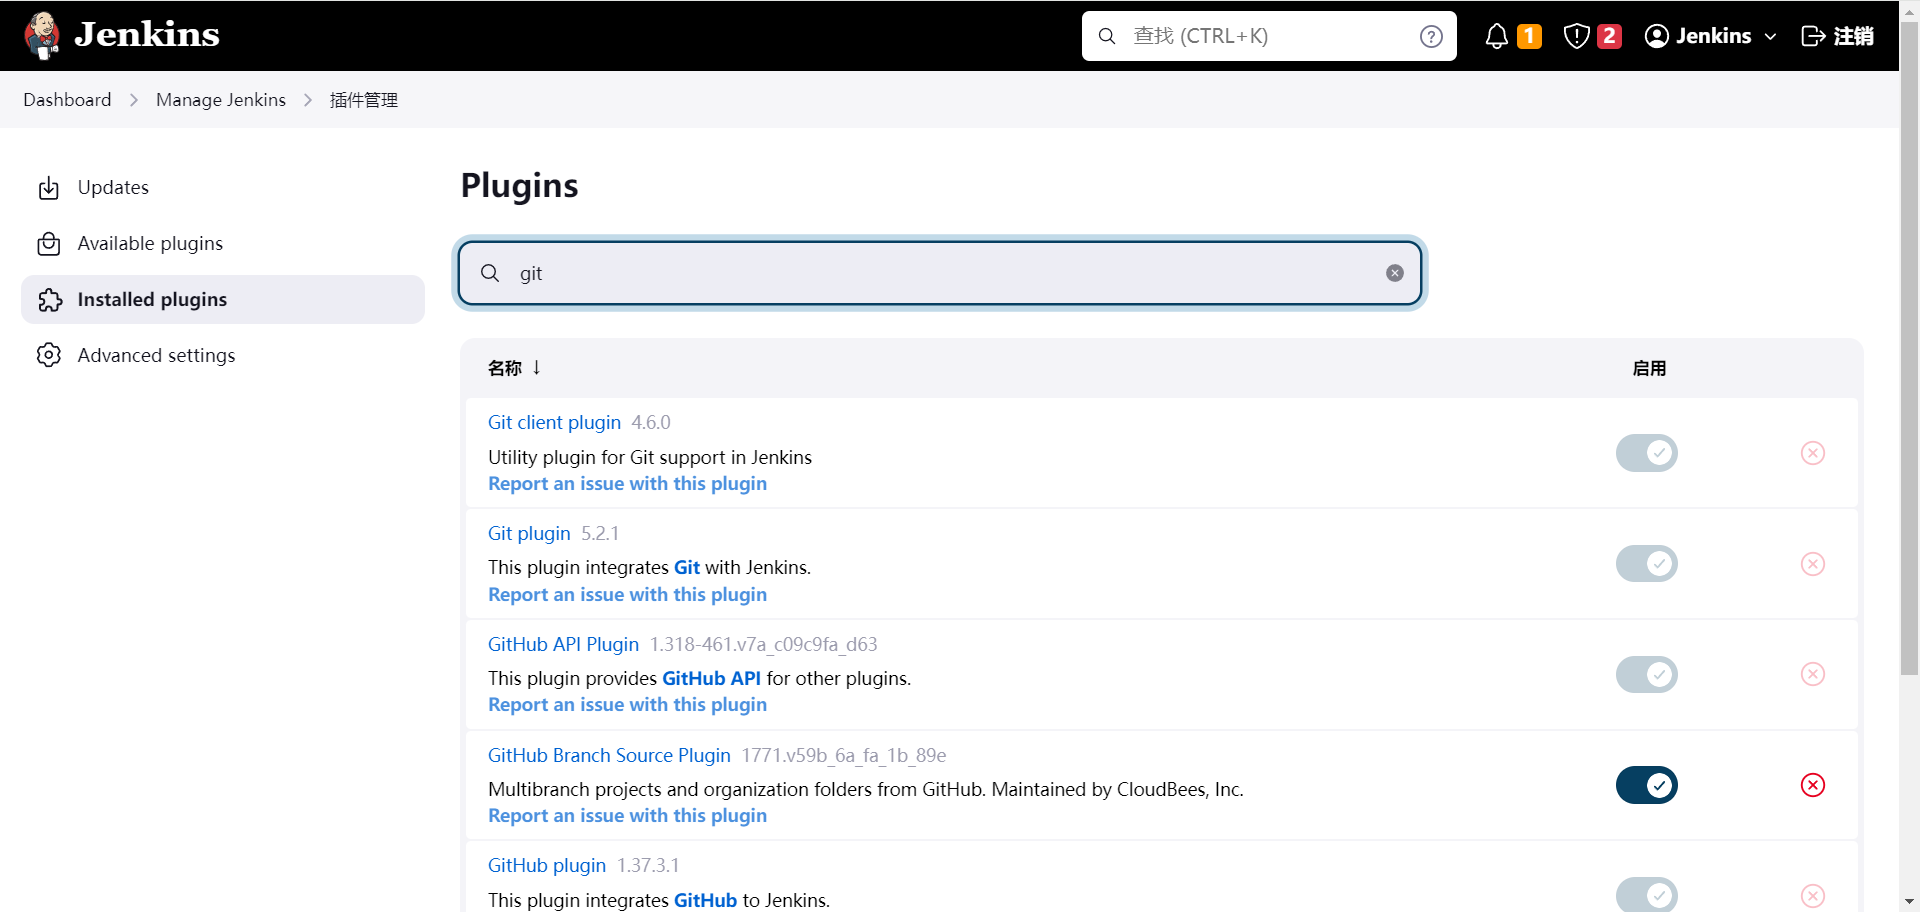Click the 注销 logout text
The height and width of the screenshot is (912, 1920).
(1853, 36)
